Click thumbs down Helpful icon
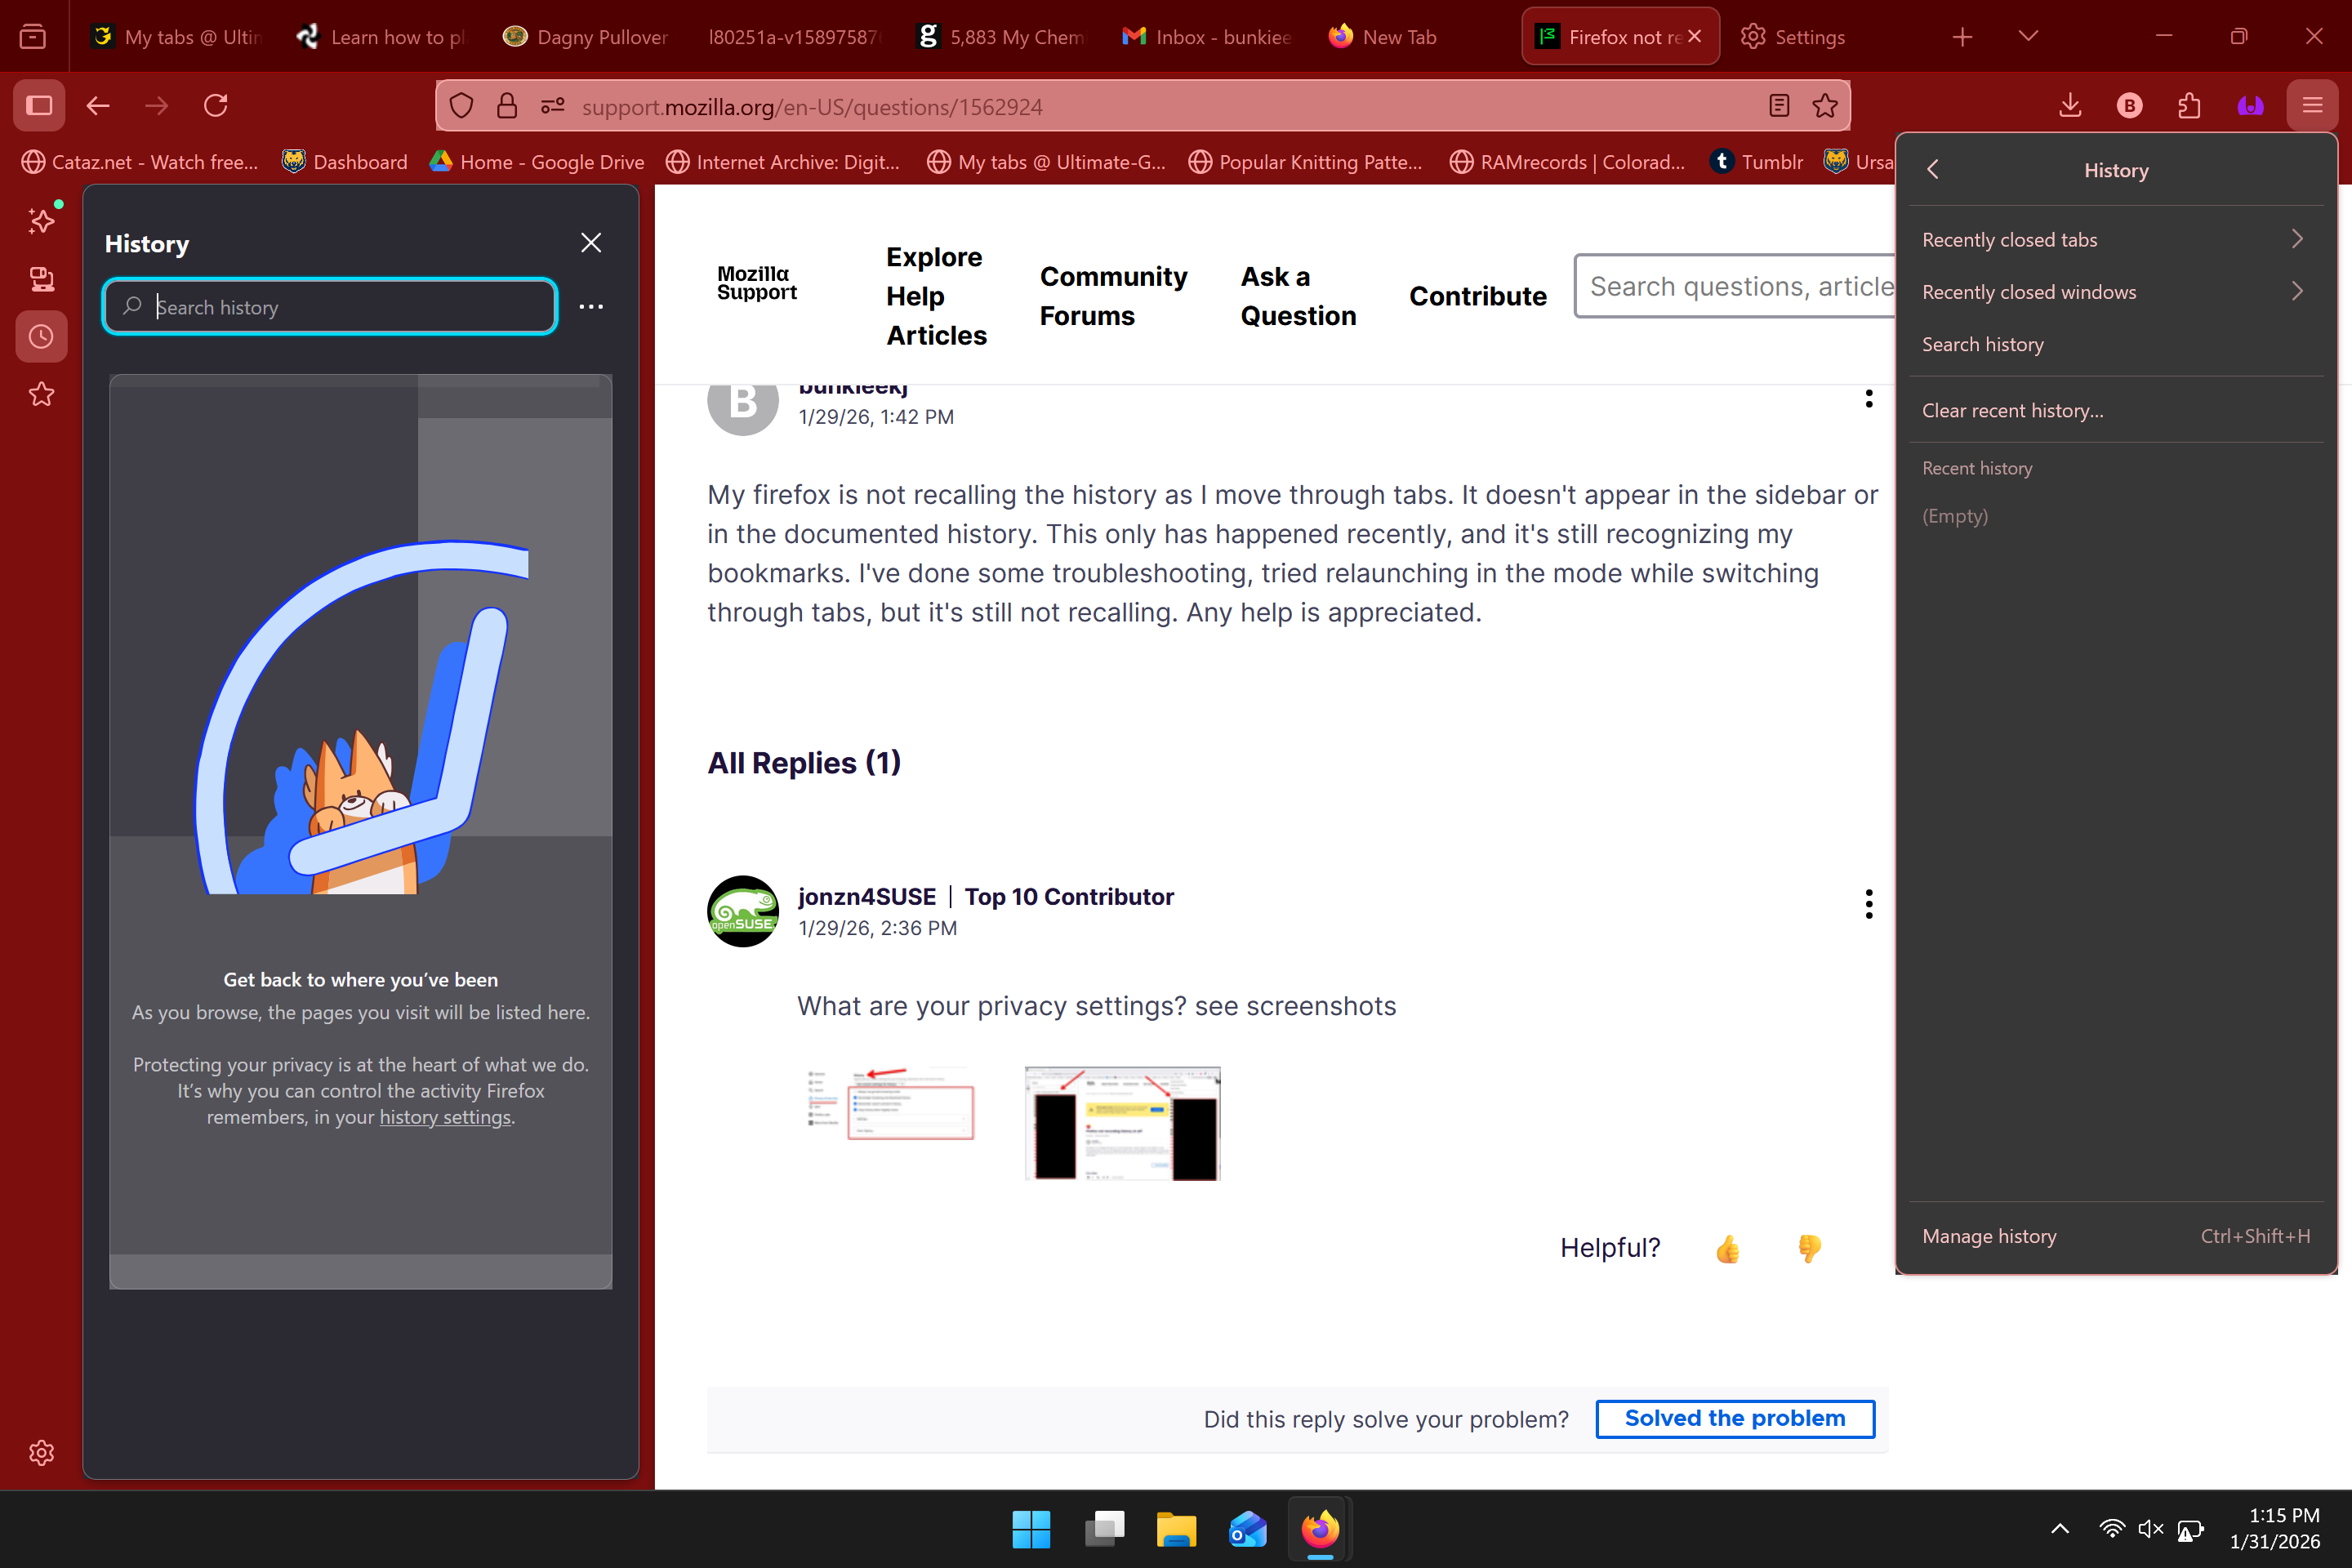Viewport: 2352px width, 1568px height. [x=1809, y=1249]
